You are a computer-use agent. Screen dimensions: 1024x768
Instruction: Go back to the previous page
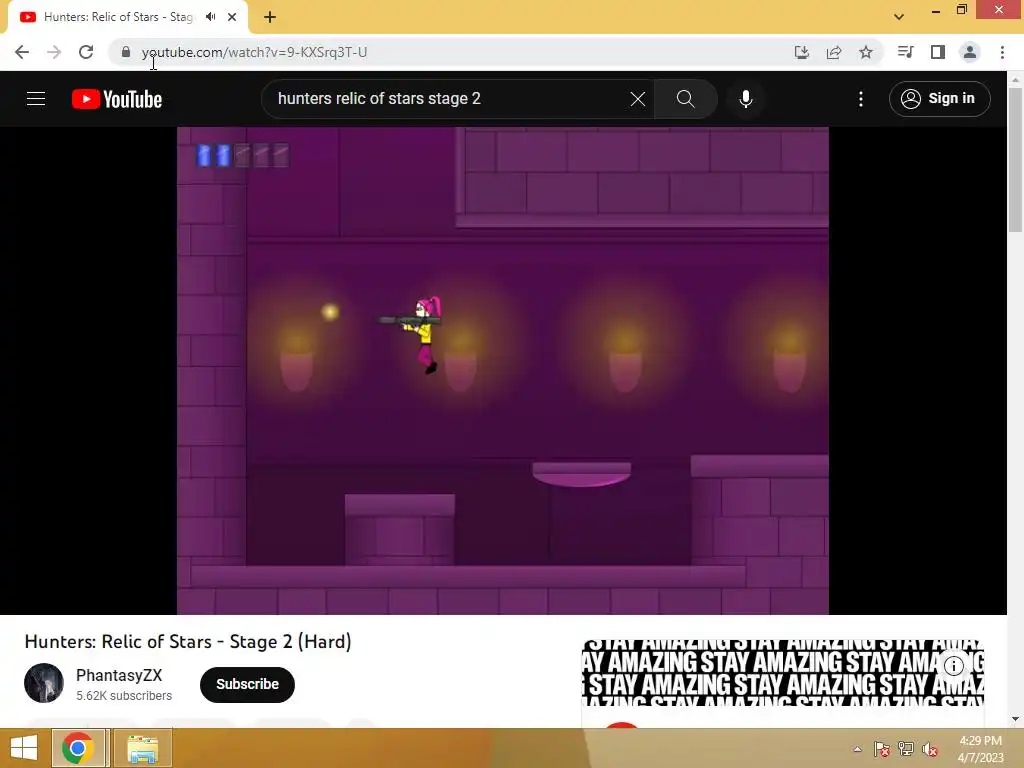pyautogui.click(x=22, y=52)
